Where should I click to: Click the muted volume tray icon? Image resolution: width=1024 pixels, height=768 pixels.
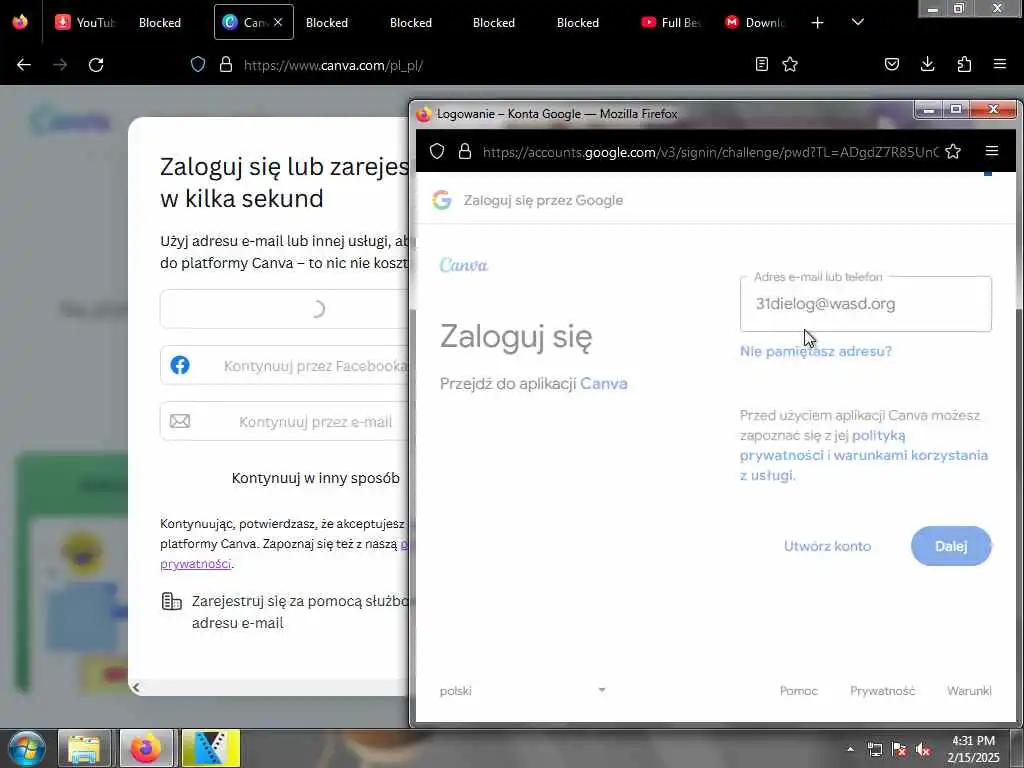(923, 750)
